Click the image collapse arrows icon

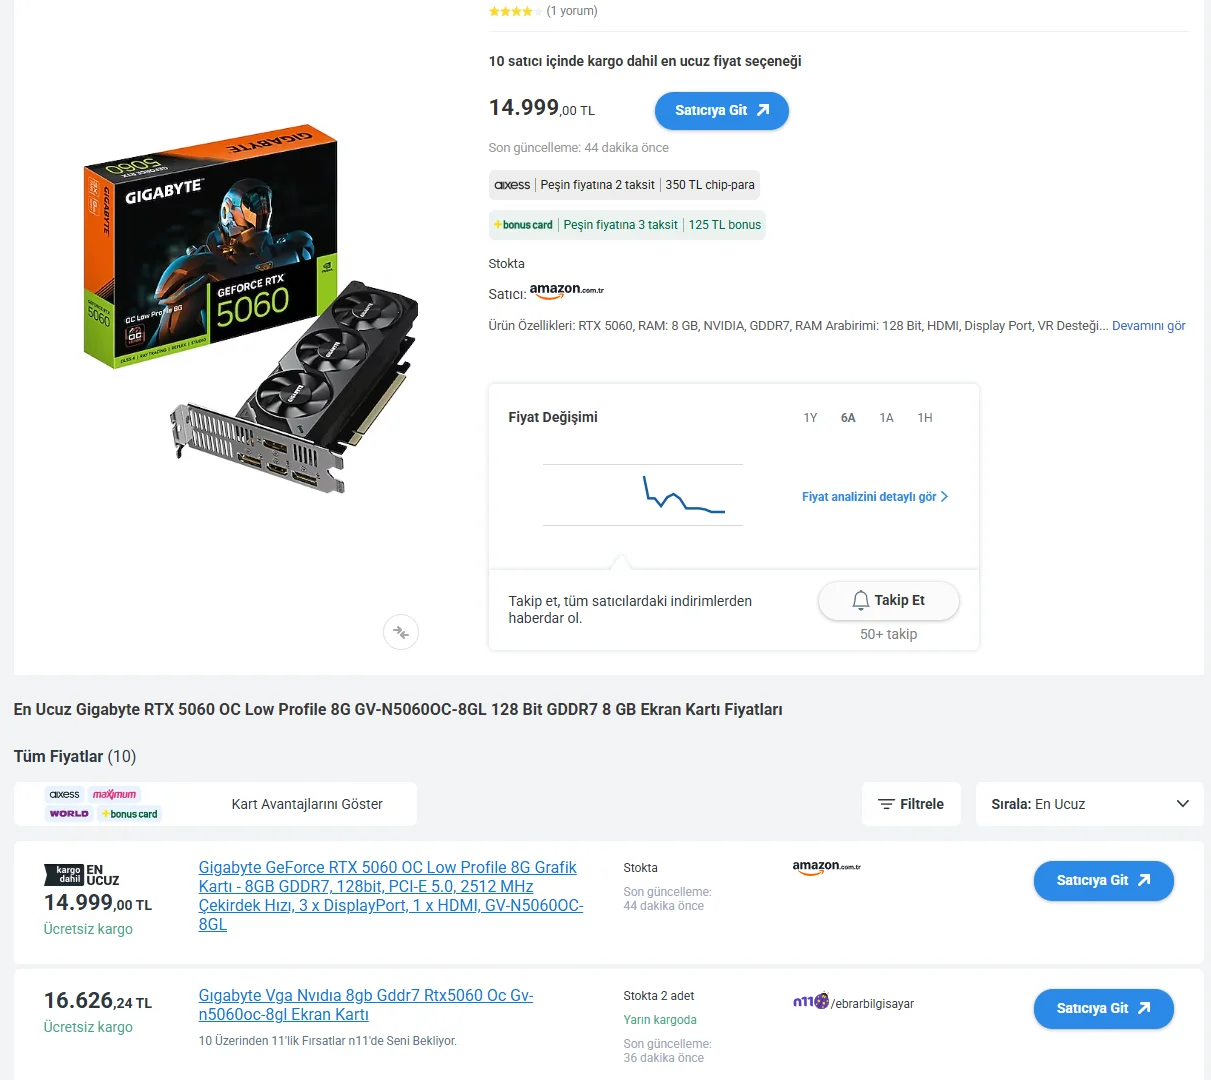click(401, 632)
